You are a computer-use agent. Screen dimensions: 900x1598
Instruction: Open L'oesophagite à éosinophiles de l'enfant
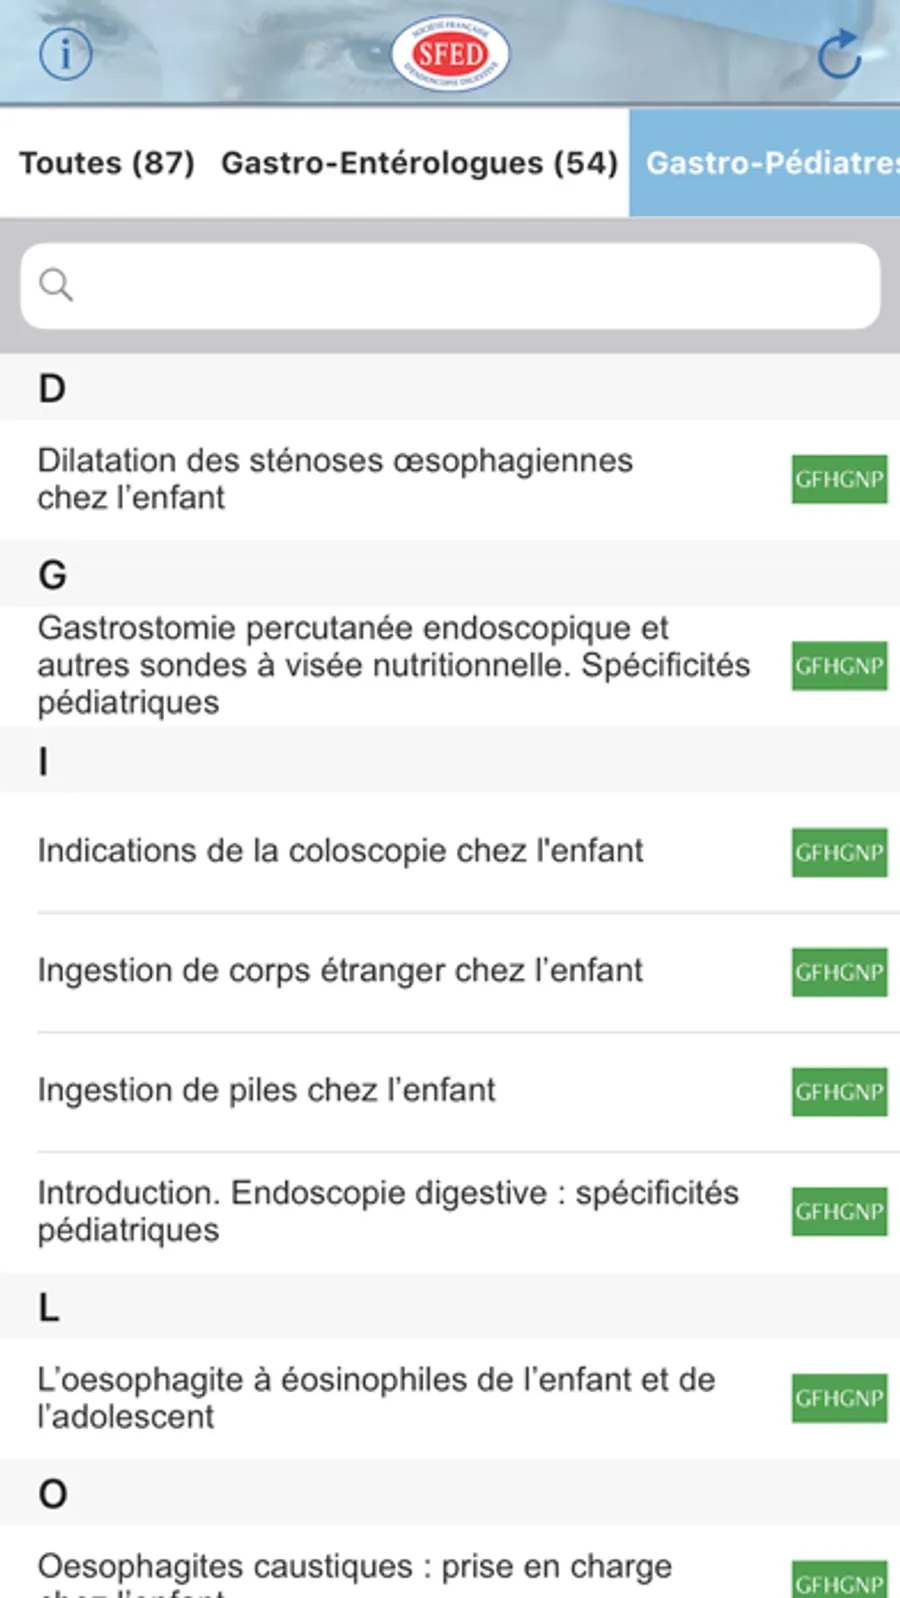(376, 1398)
